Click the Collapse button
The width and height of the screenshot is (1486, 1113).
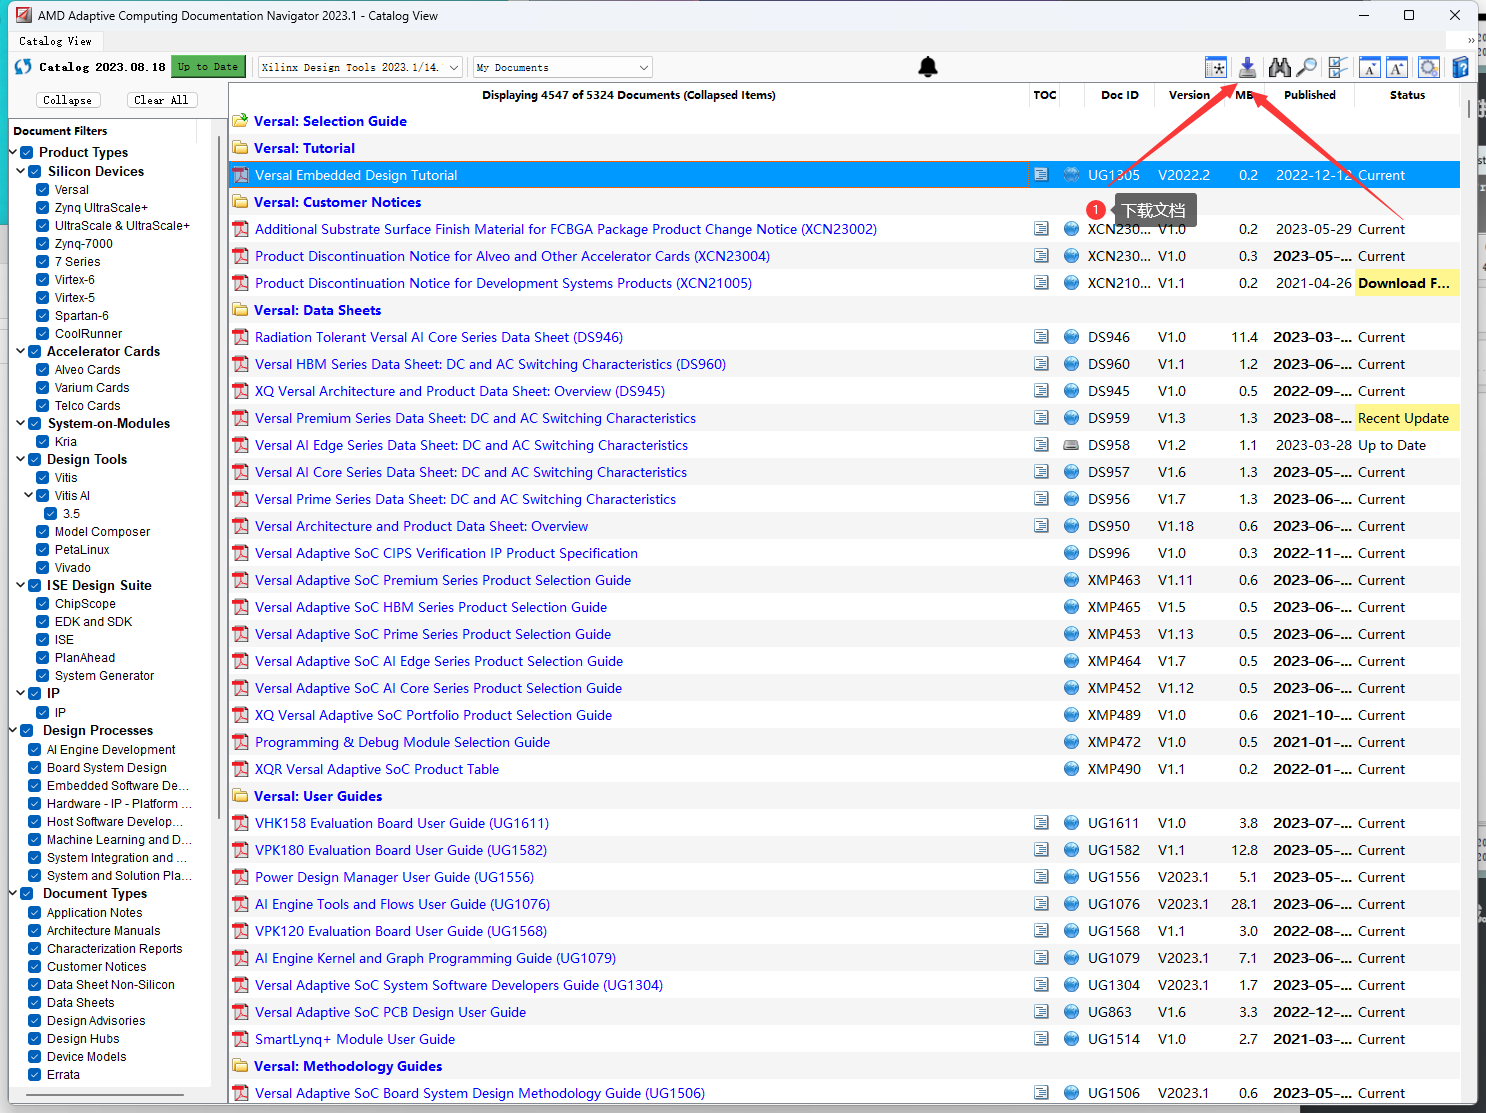pos(68,100)
